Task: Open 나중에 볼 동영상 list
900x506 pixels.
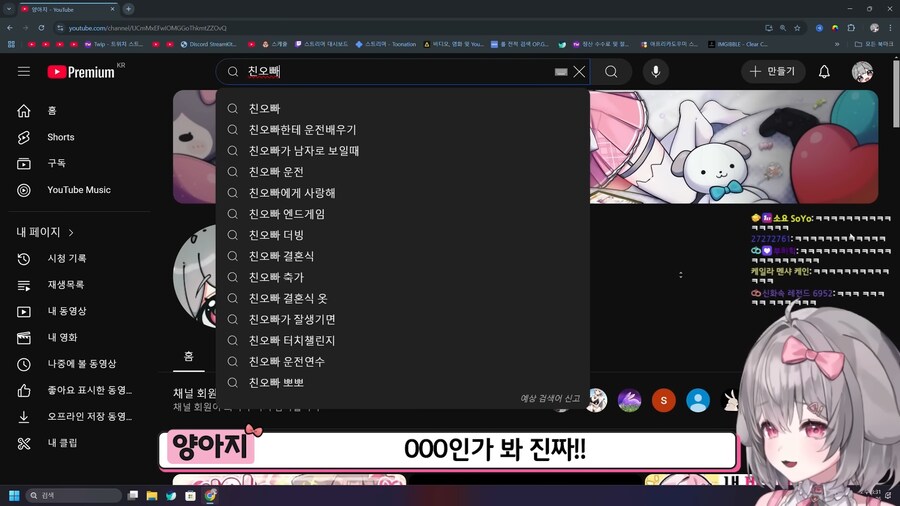Action: tap(79, 364)
